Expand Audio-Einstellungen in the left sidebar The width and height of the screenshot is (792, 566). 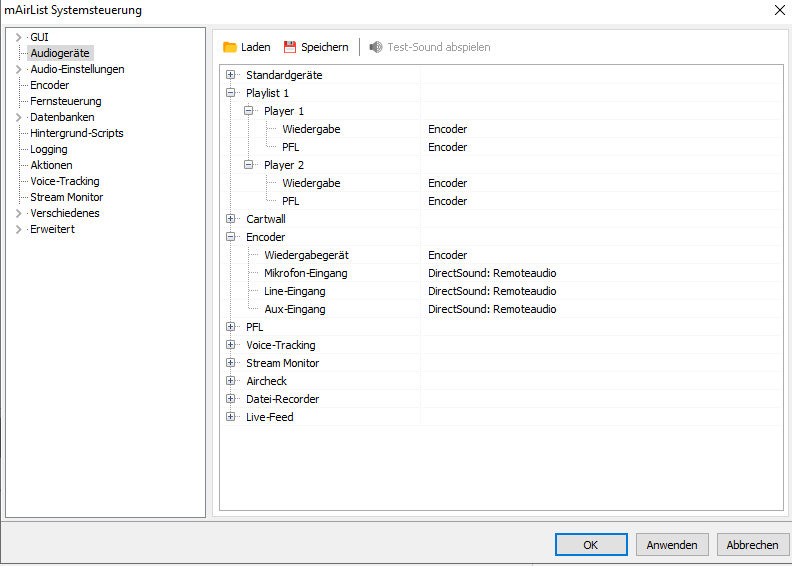pyautogui.click(x=18, y=69)
